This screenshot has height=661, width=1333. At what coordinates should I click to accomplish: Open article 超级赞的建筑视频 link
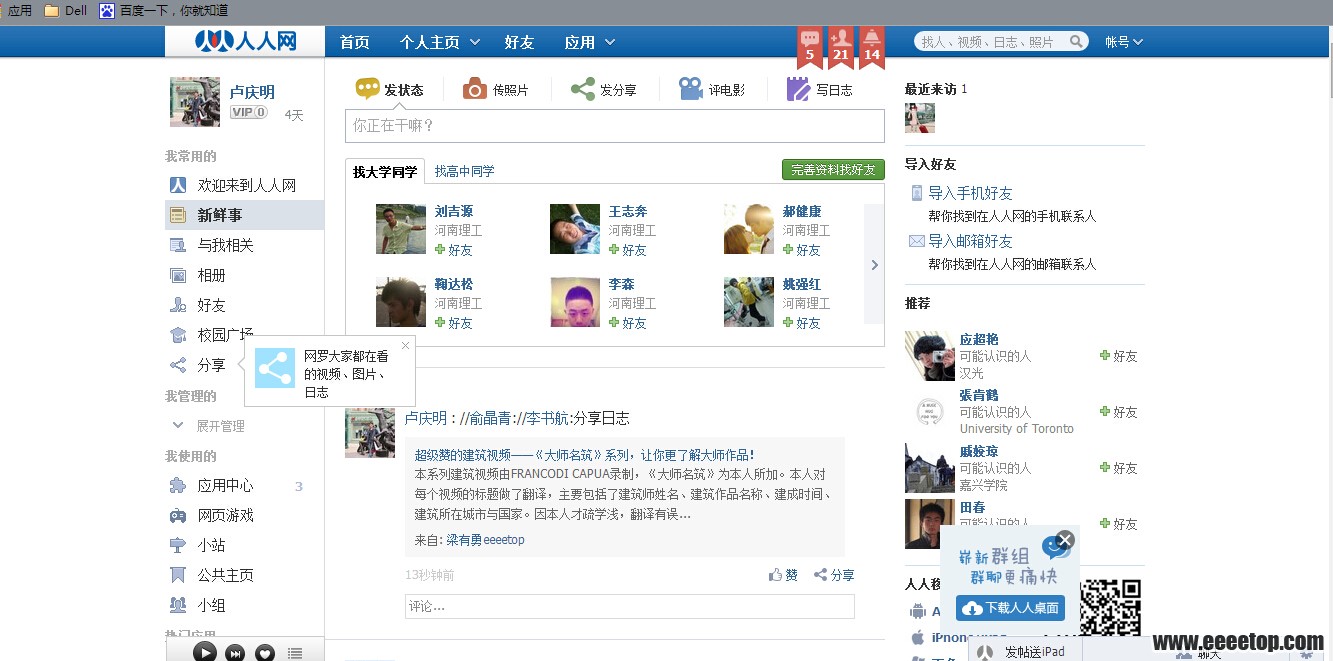[x=584, y=454]
